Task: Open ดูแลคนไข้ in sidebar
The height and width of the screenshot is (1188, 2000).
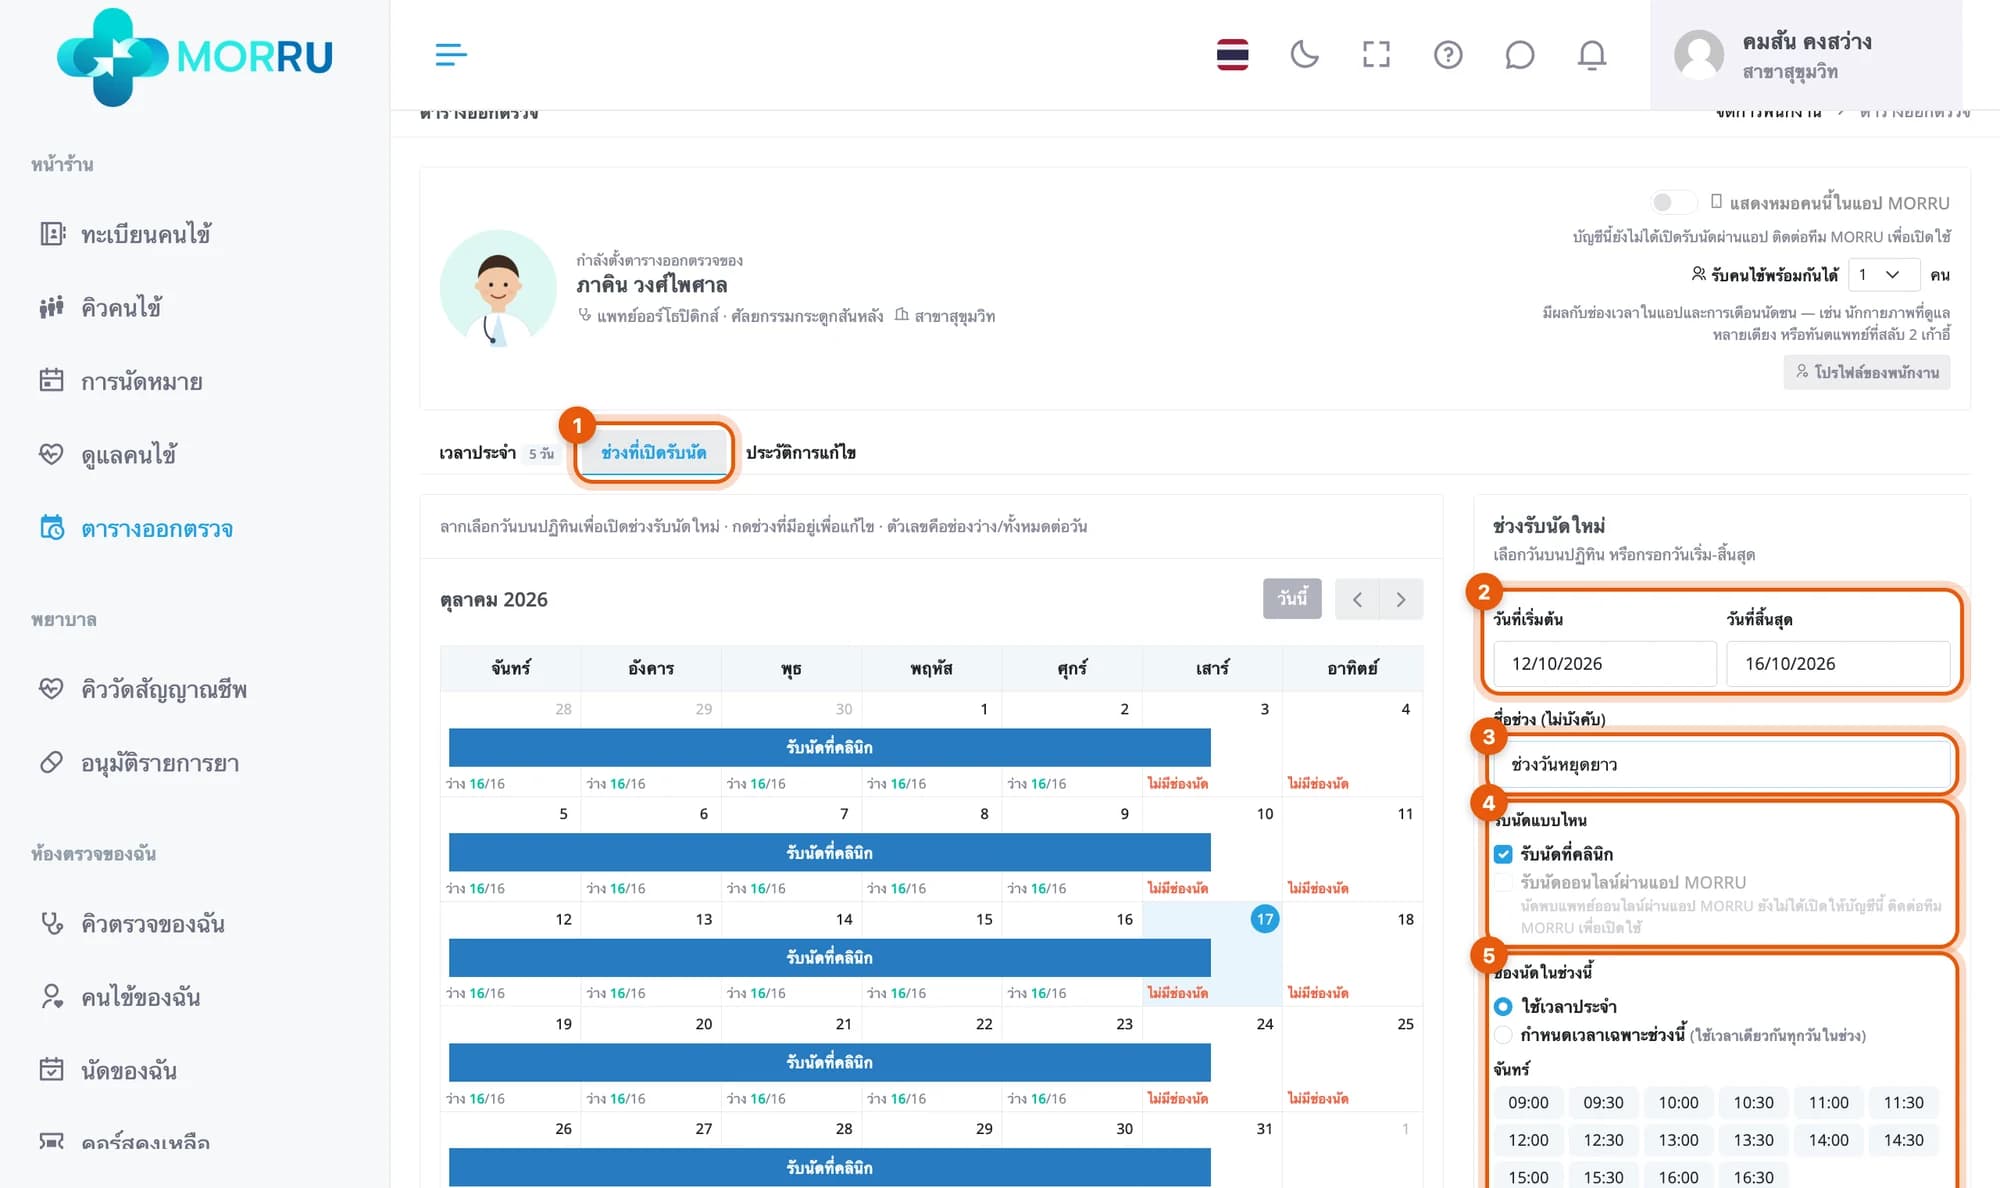Action: pyautogui.click(x=108, y=455)
